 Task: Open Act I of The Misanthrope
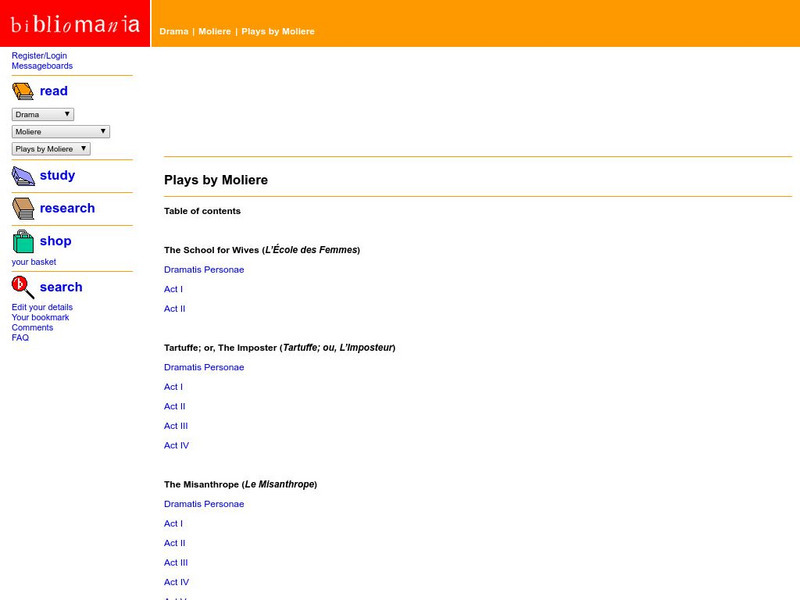pos(173,523)
